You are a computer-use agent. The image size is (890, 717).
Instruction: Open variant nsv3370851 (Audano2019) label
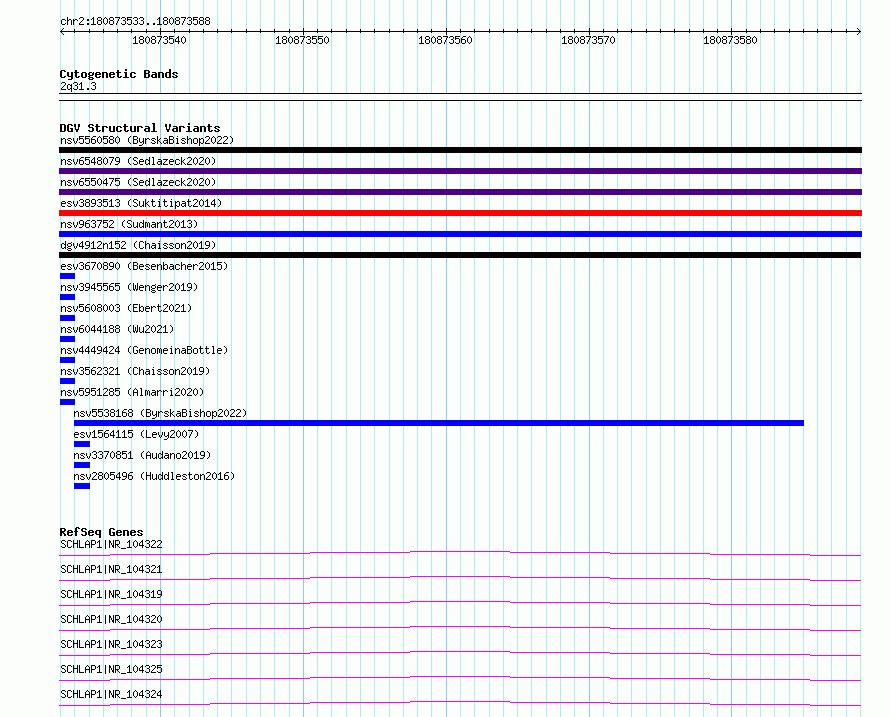pyautogui.click(x=142, y=455)
